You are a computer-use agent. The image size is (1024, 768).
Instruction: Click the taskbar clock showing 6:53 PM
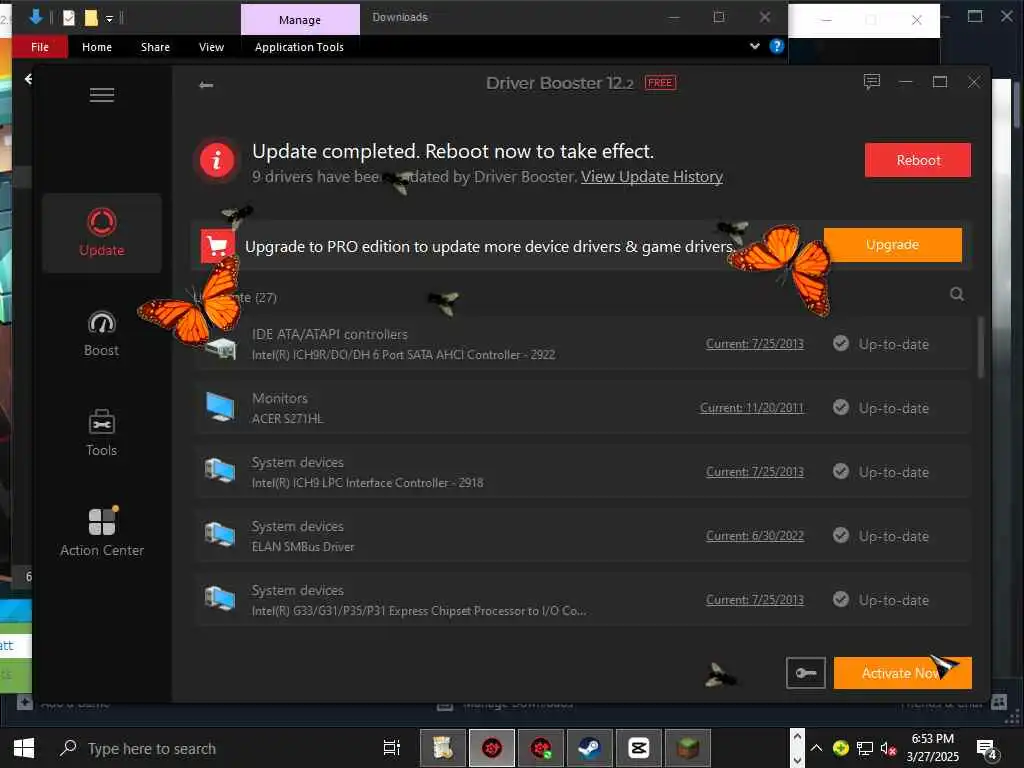[933, 748]
